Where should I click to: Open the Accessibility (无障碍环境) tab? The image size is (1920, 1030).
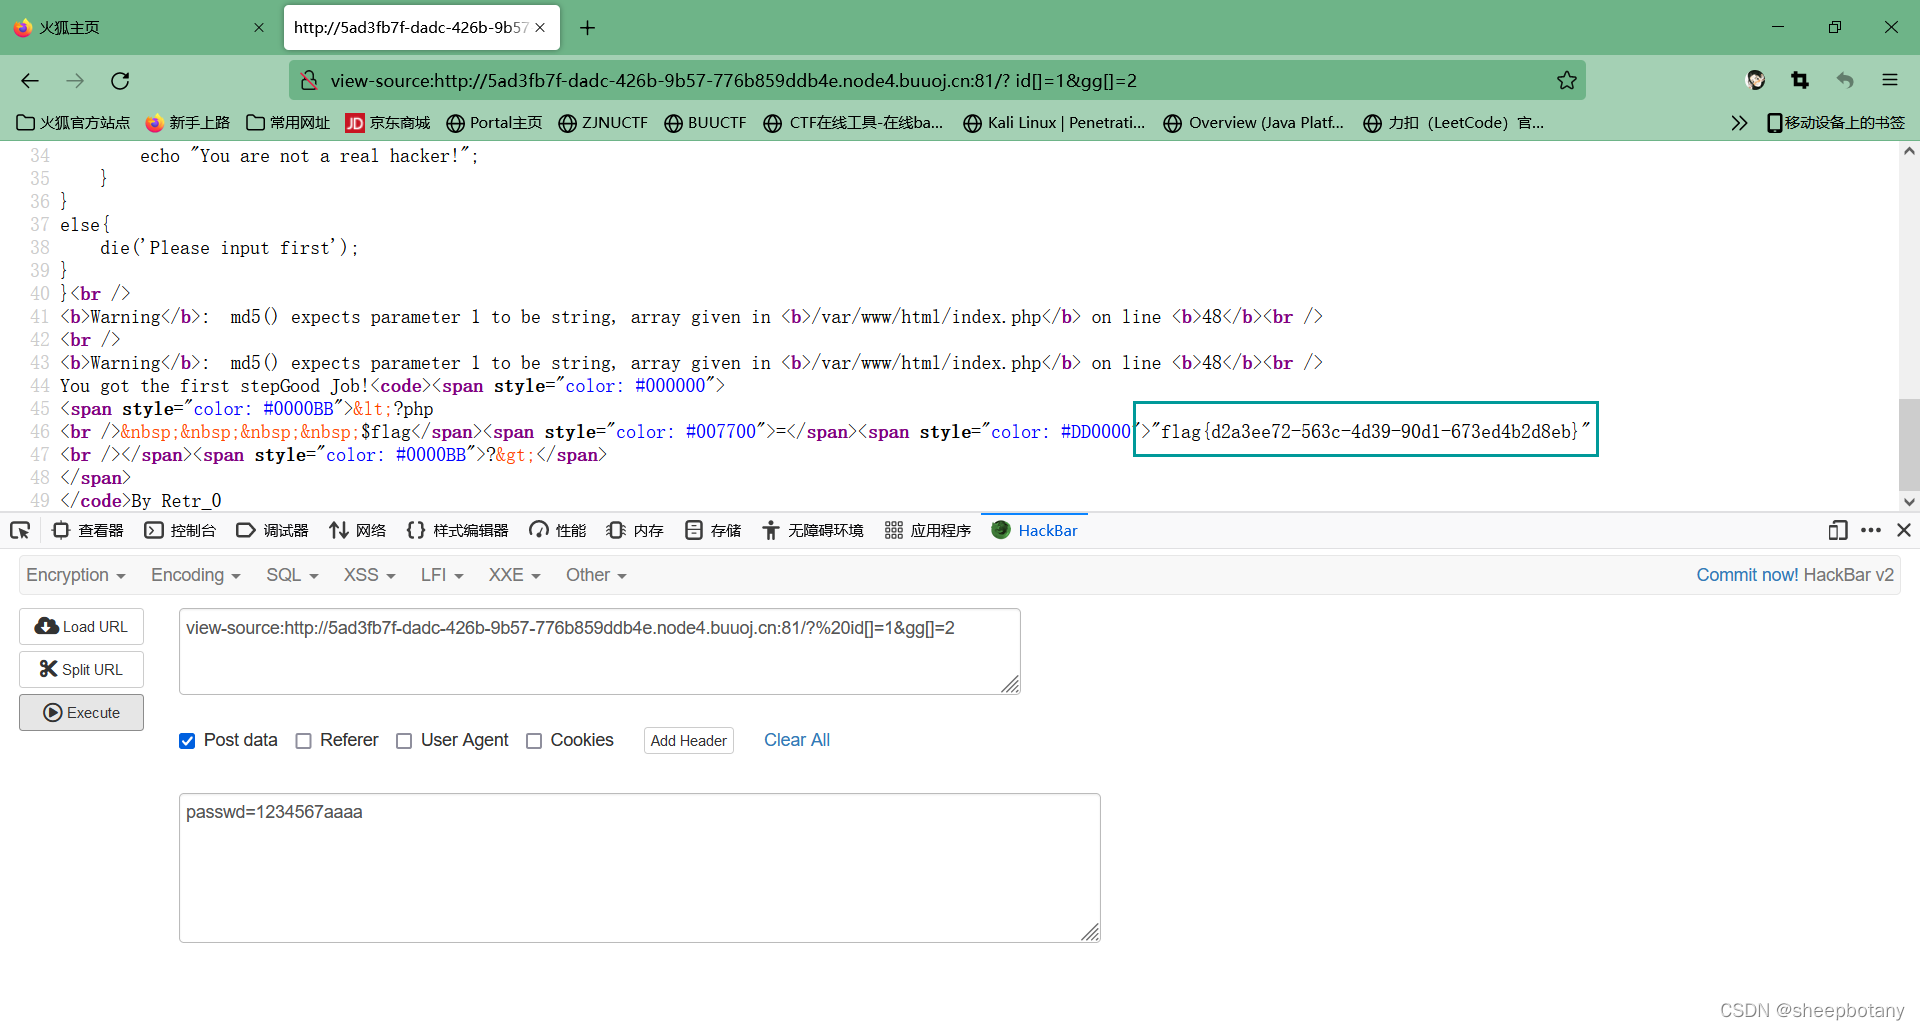point(813,531)
